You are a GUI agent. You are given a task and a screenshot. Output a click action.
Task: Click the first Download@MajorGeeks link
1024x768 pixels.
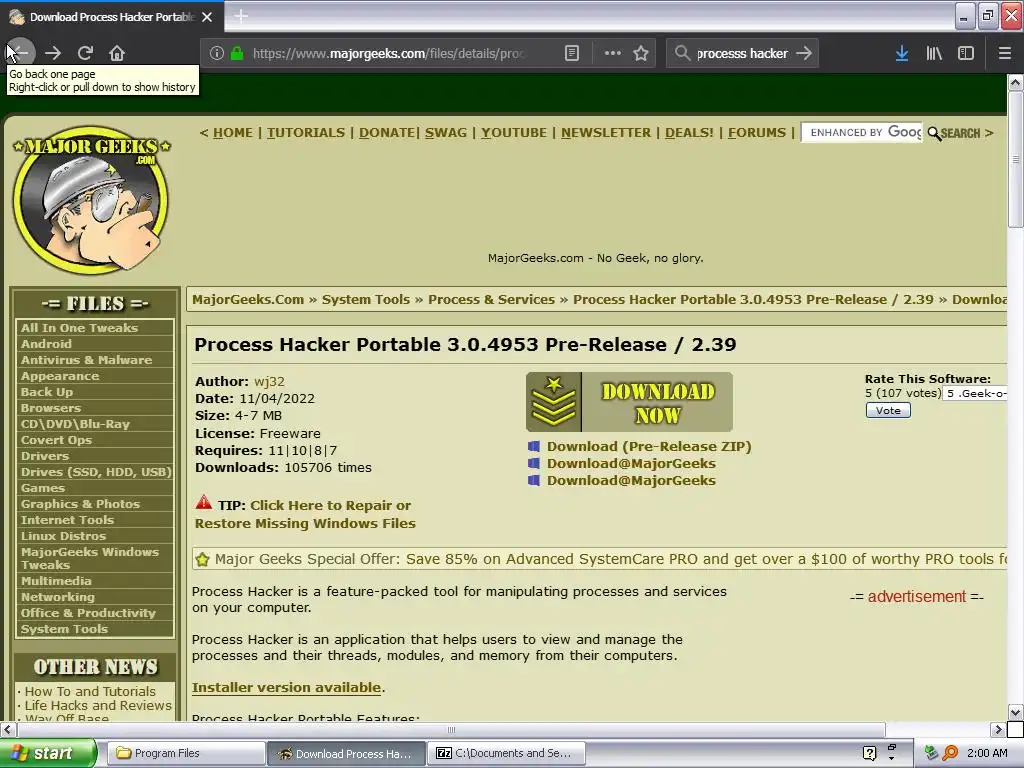pyautogui.click(x=632, y=464)
